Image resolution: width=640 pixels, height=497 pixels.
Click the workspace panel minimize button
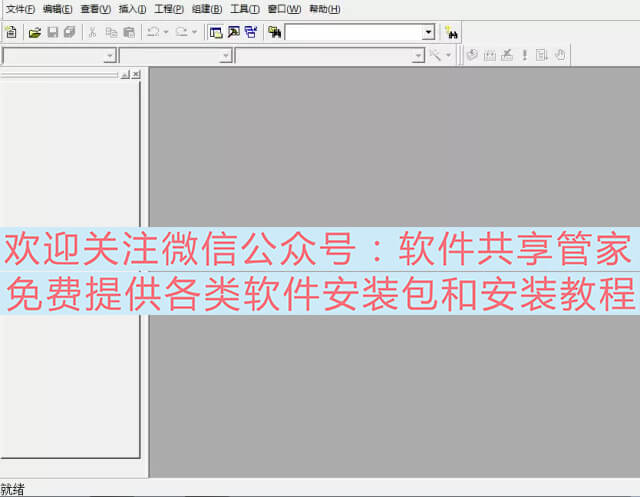pyautogui.click(x=126, y=75)
